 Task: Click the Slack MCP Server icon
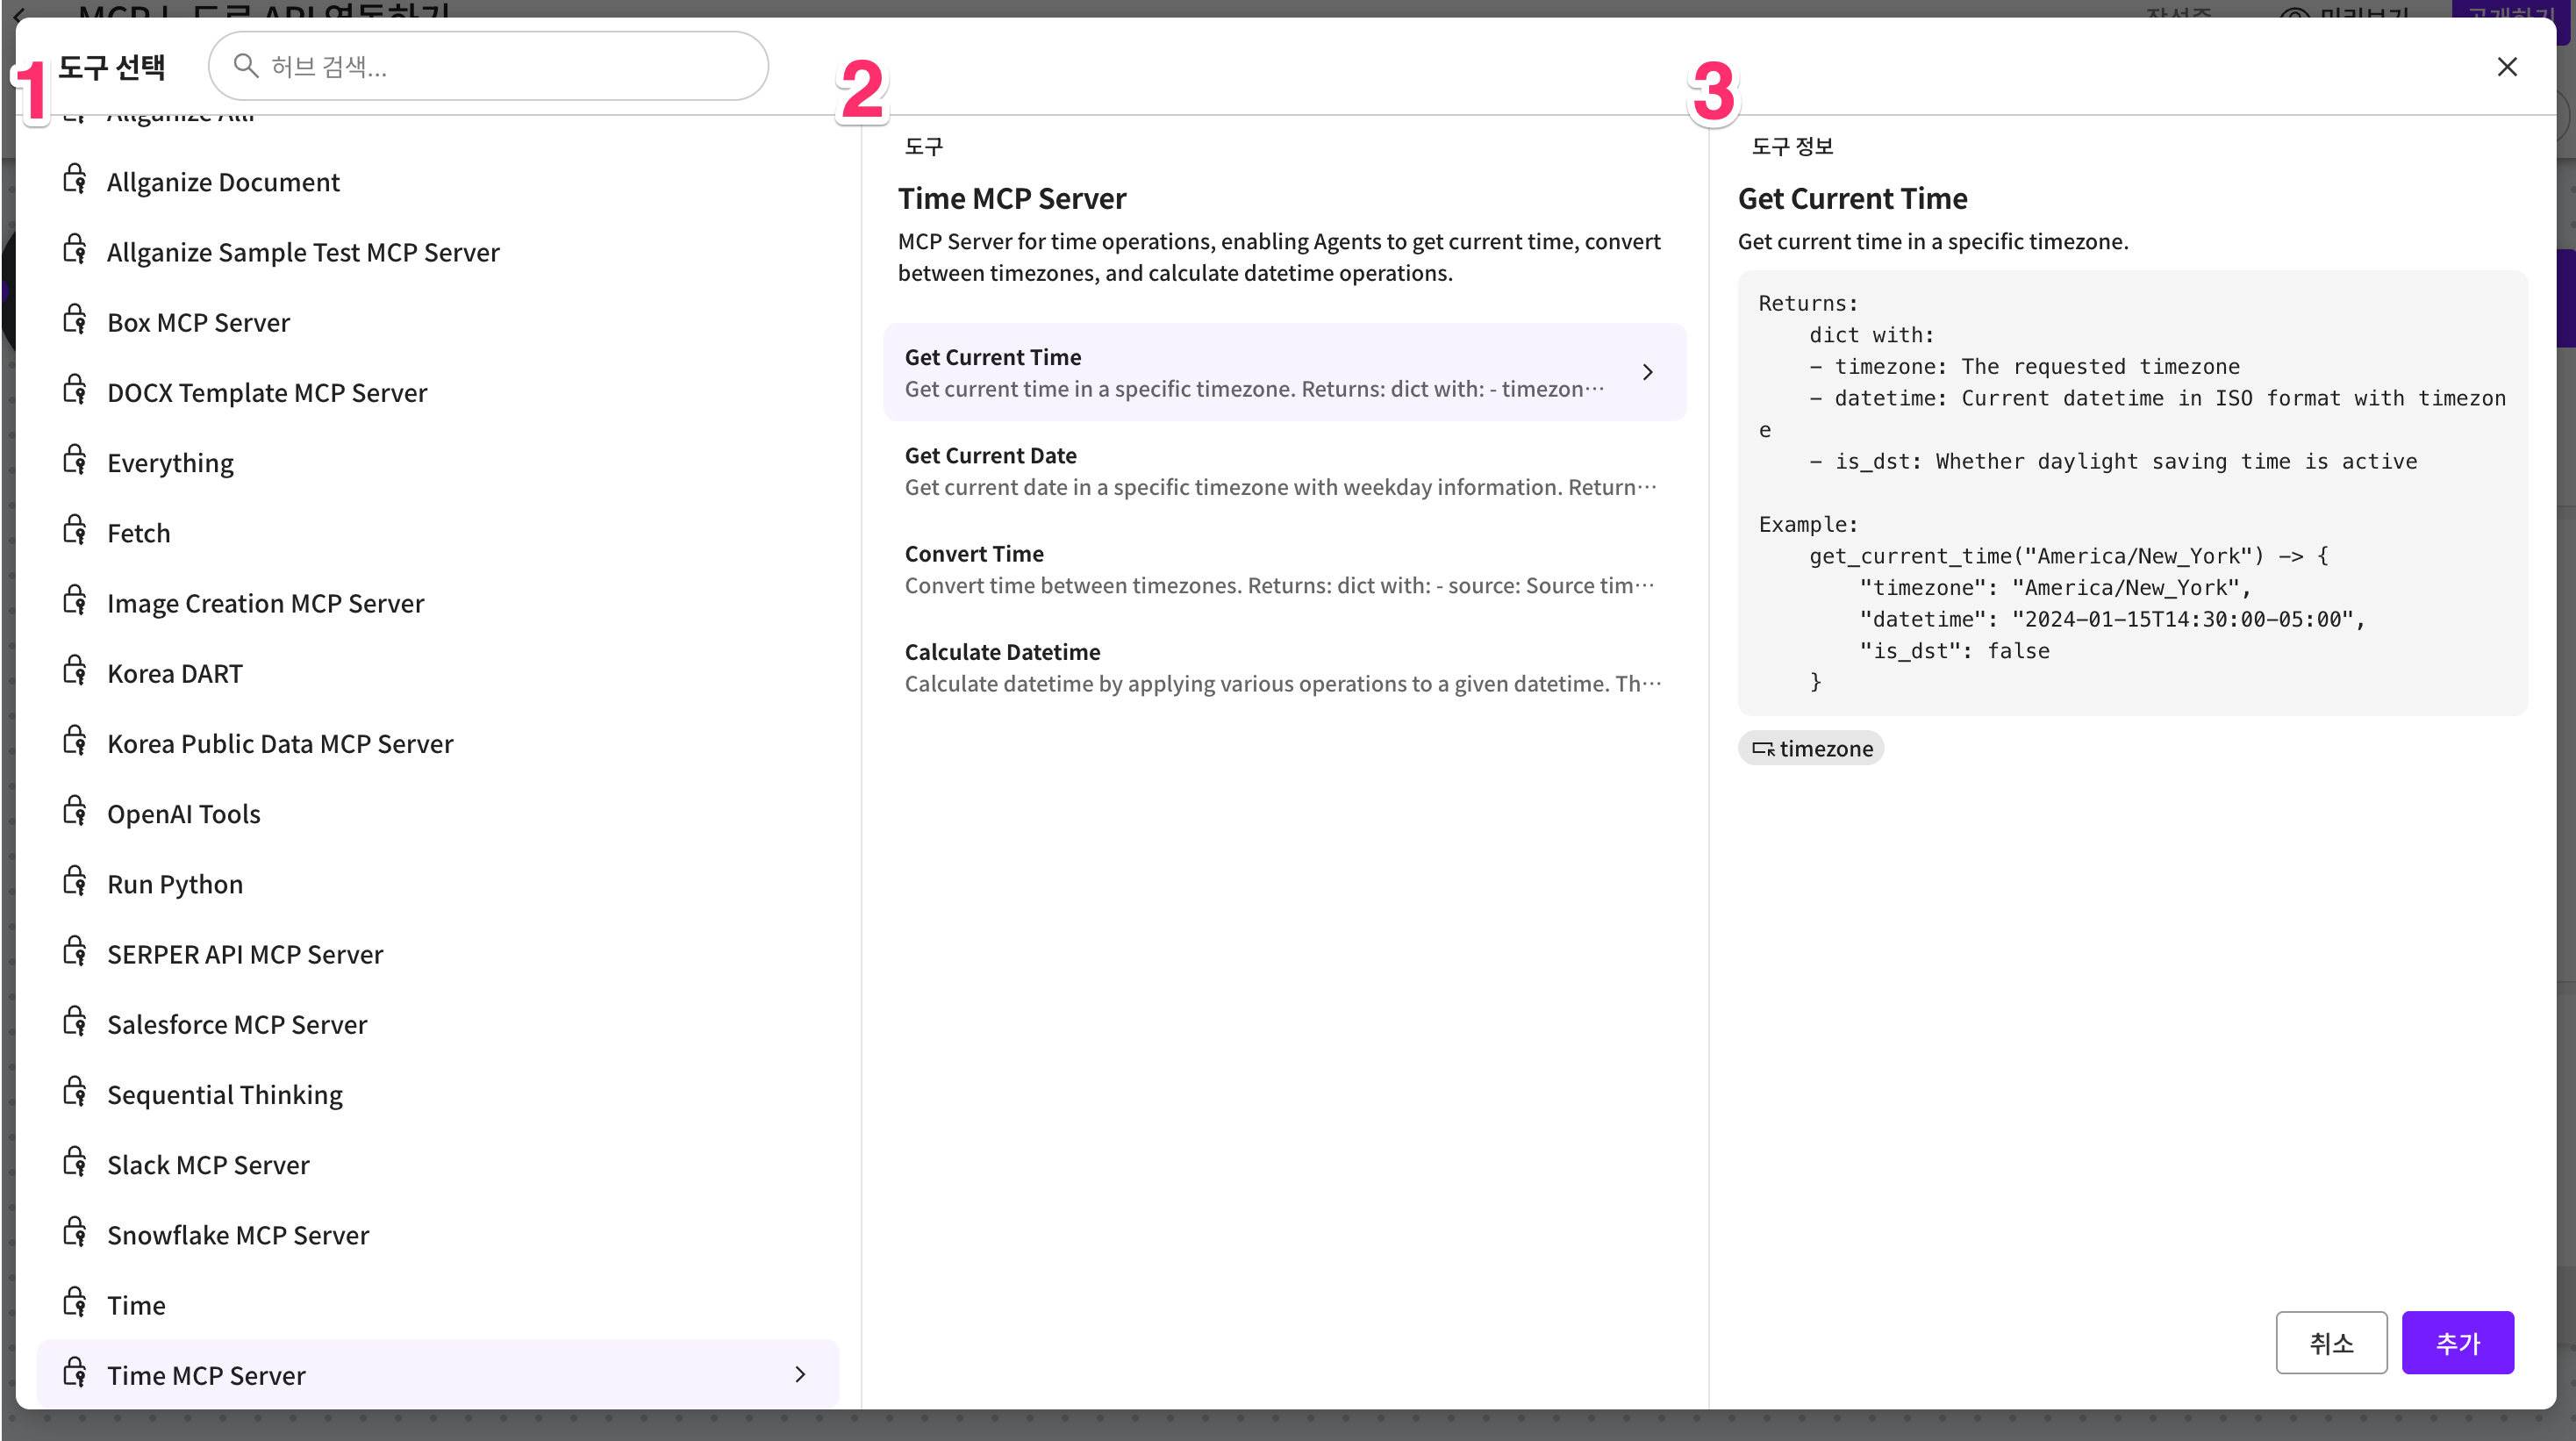click(75, 1163)
